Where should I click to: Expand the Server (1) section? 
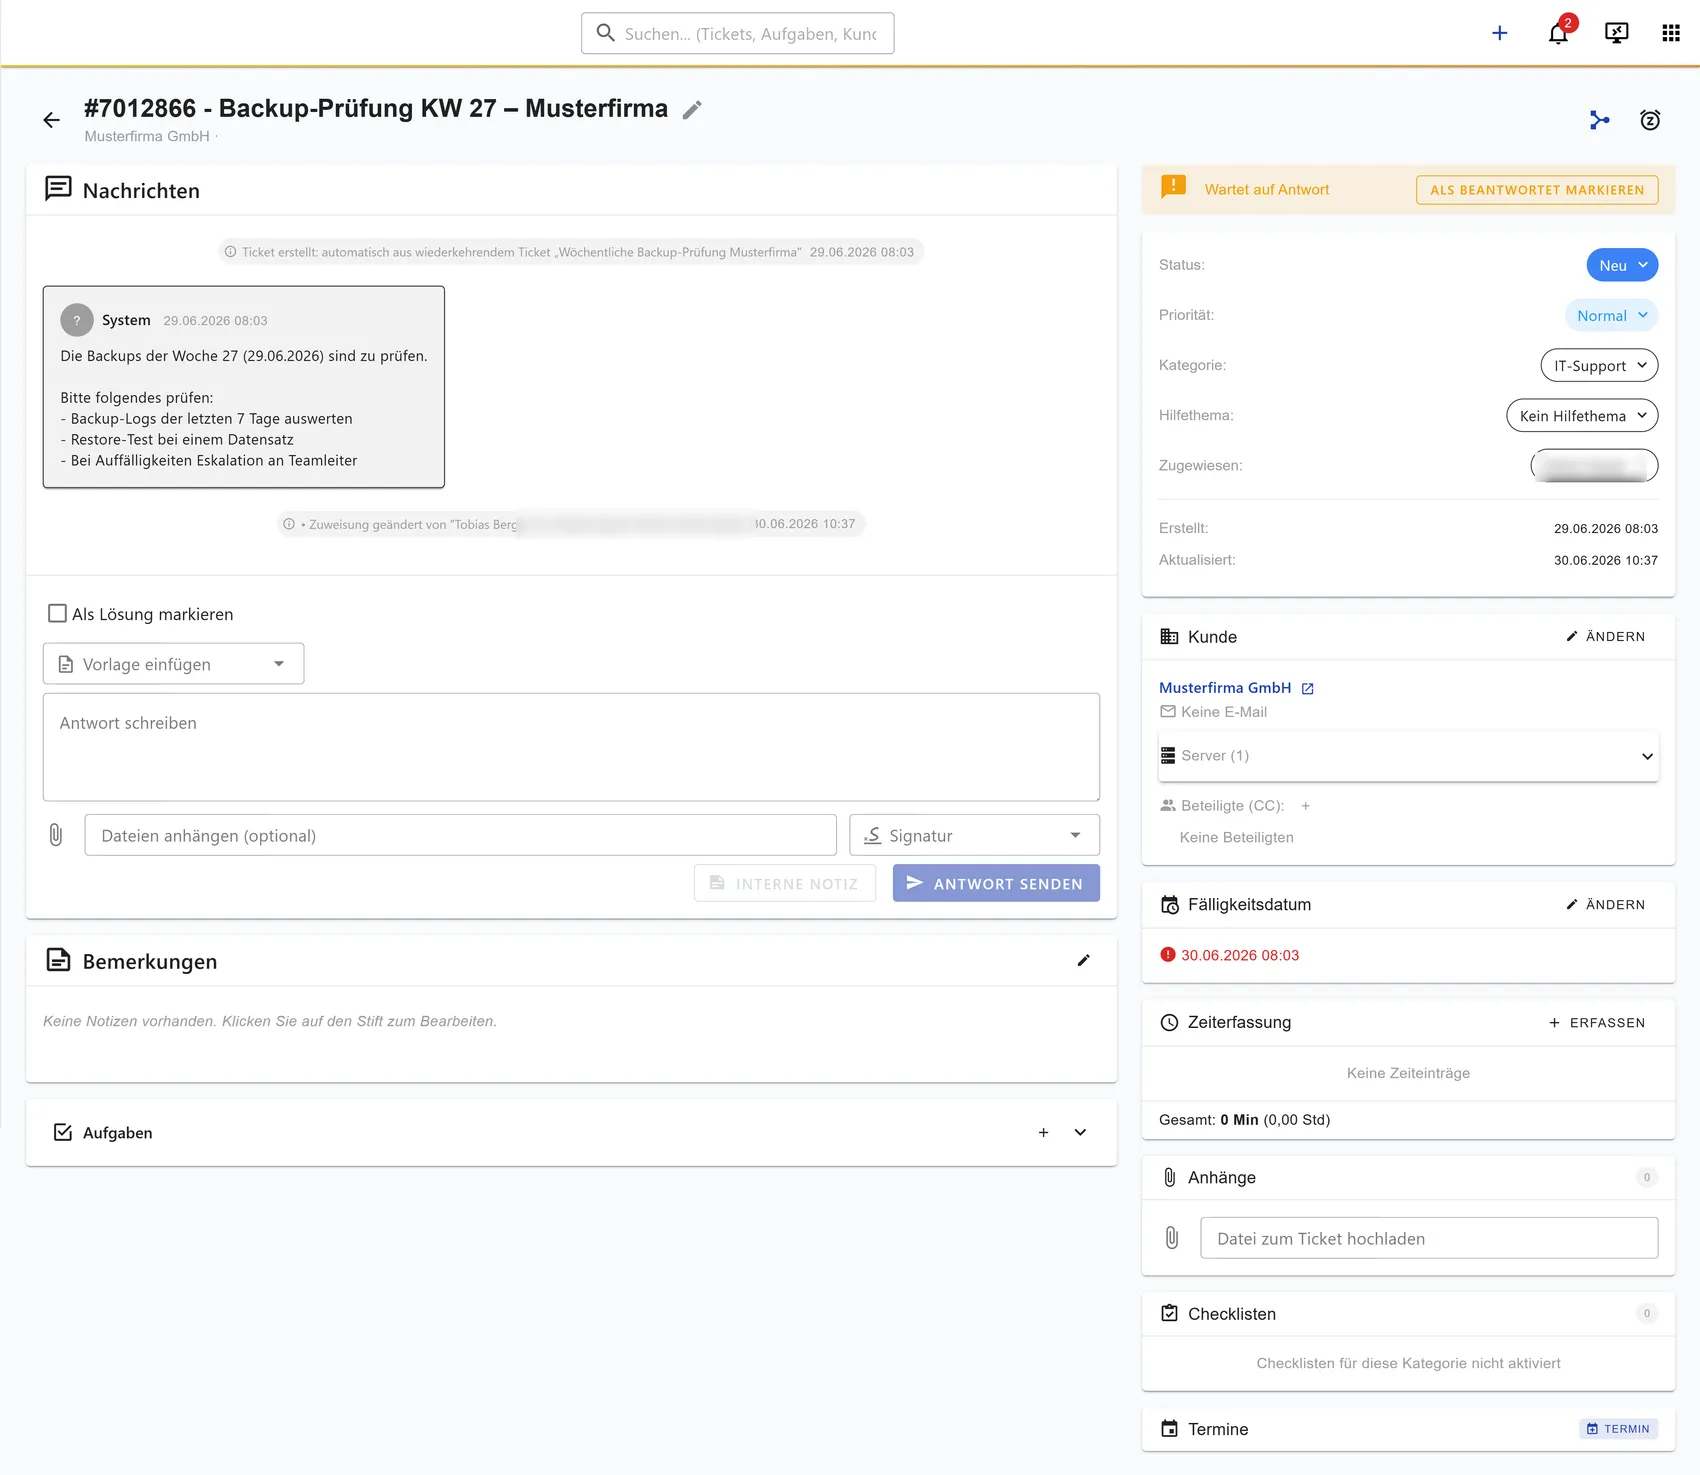(1408, 756)
